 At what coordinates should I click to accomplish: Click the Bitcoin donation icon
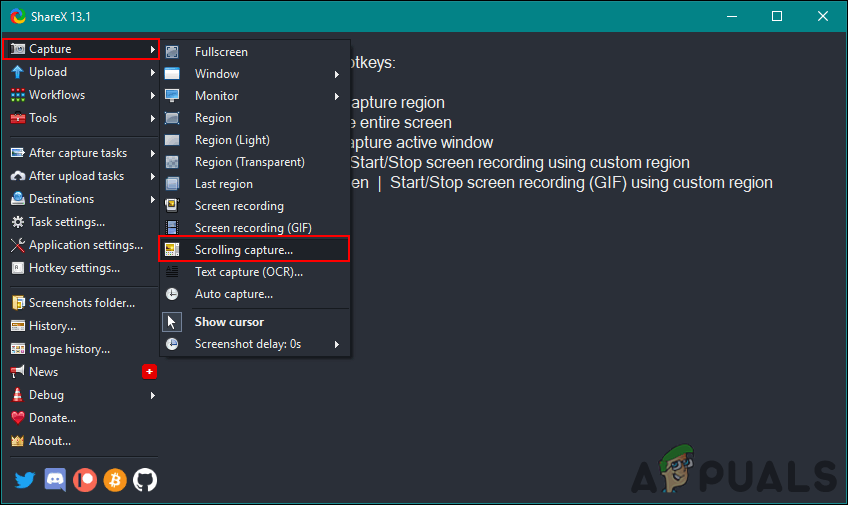point(115,480)
